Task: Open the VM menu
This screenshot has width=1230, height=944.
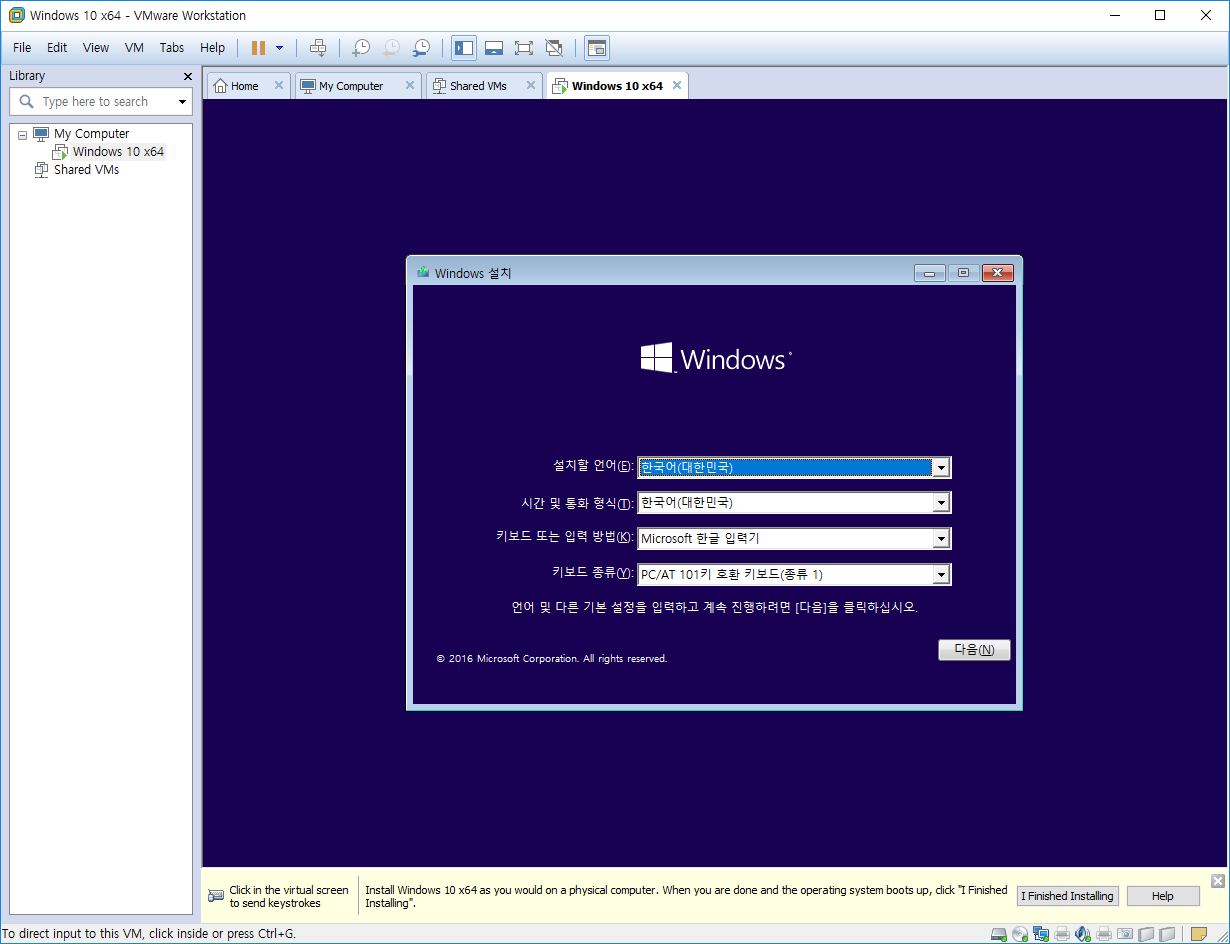Action: tap(134, 47)
